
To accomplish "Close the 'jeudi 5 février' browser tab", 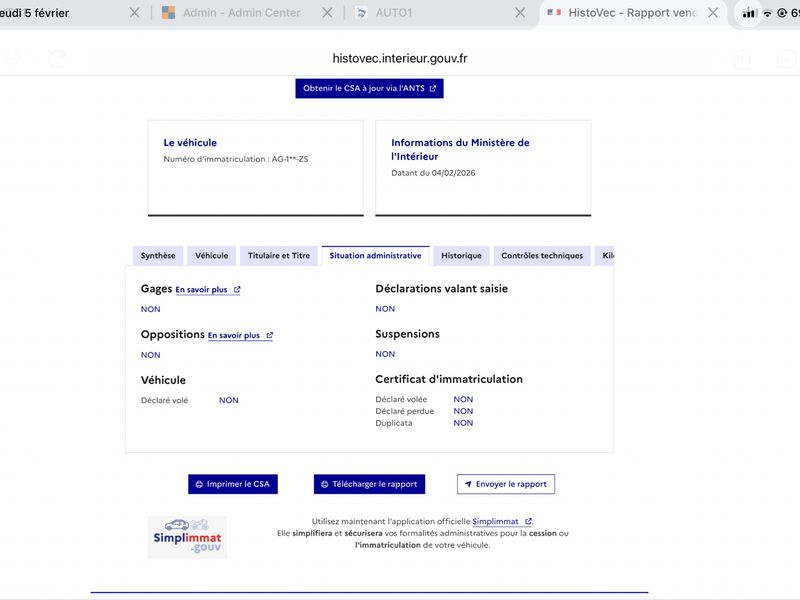I will click(x=135, y=13).
